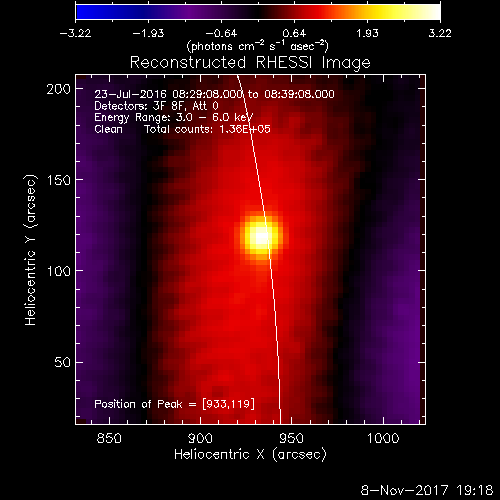
Task: Click the Y-axis tick label '200'
Action: click(x=59, y=89)
